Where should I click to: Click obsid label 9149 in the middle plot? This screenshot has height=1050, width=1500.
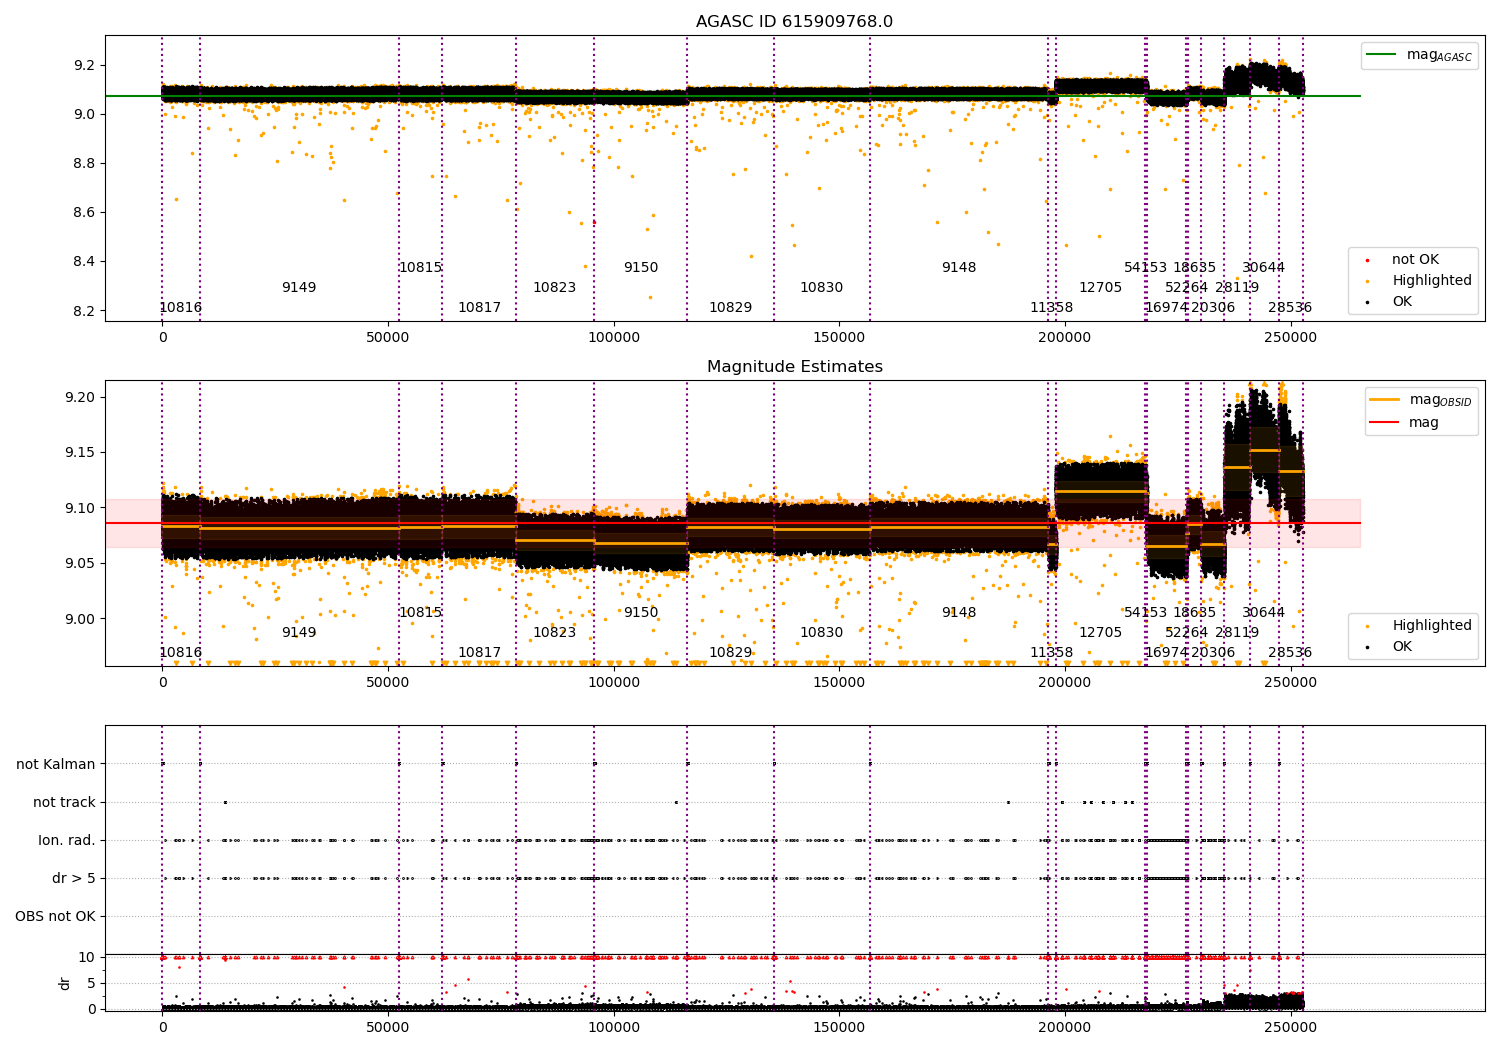(299, 633)
